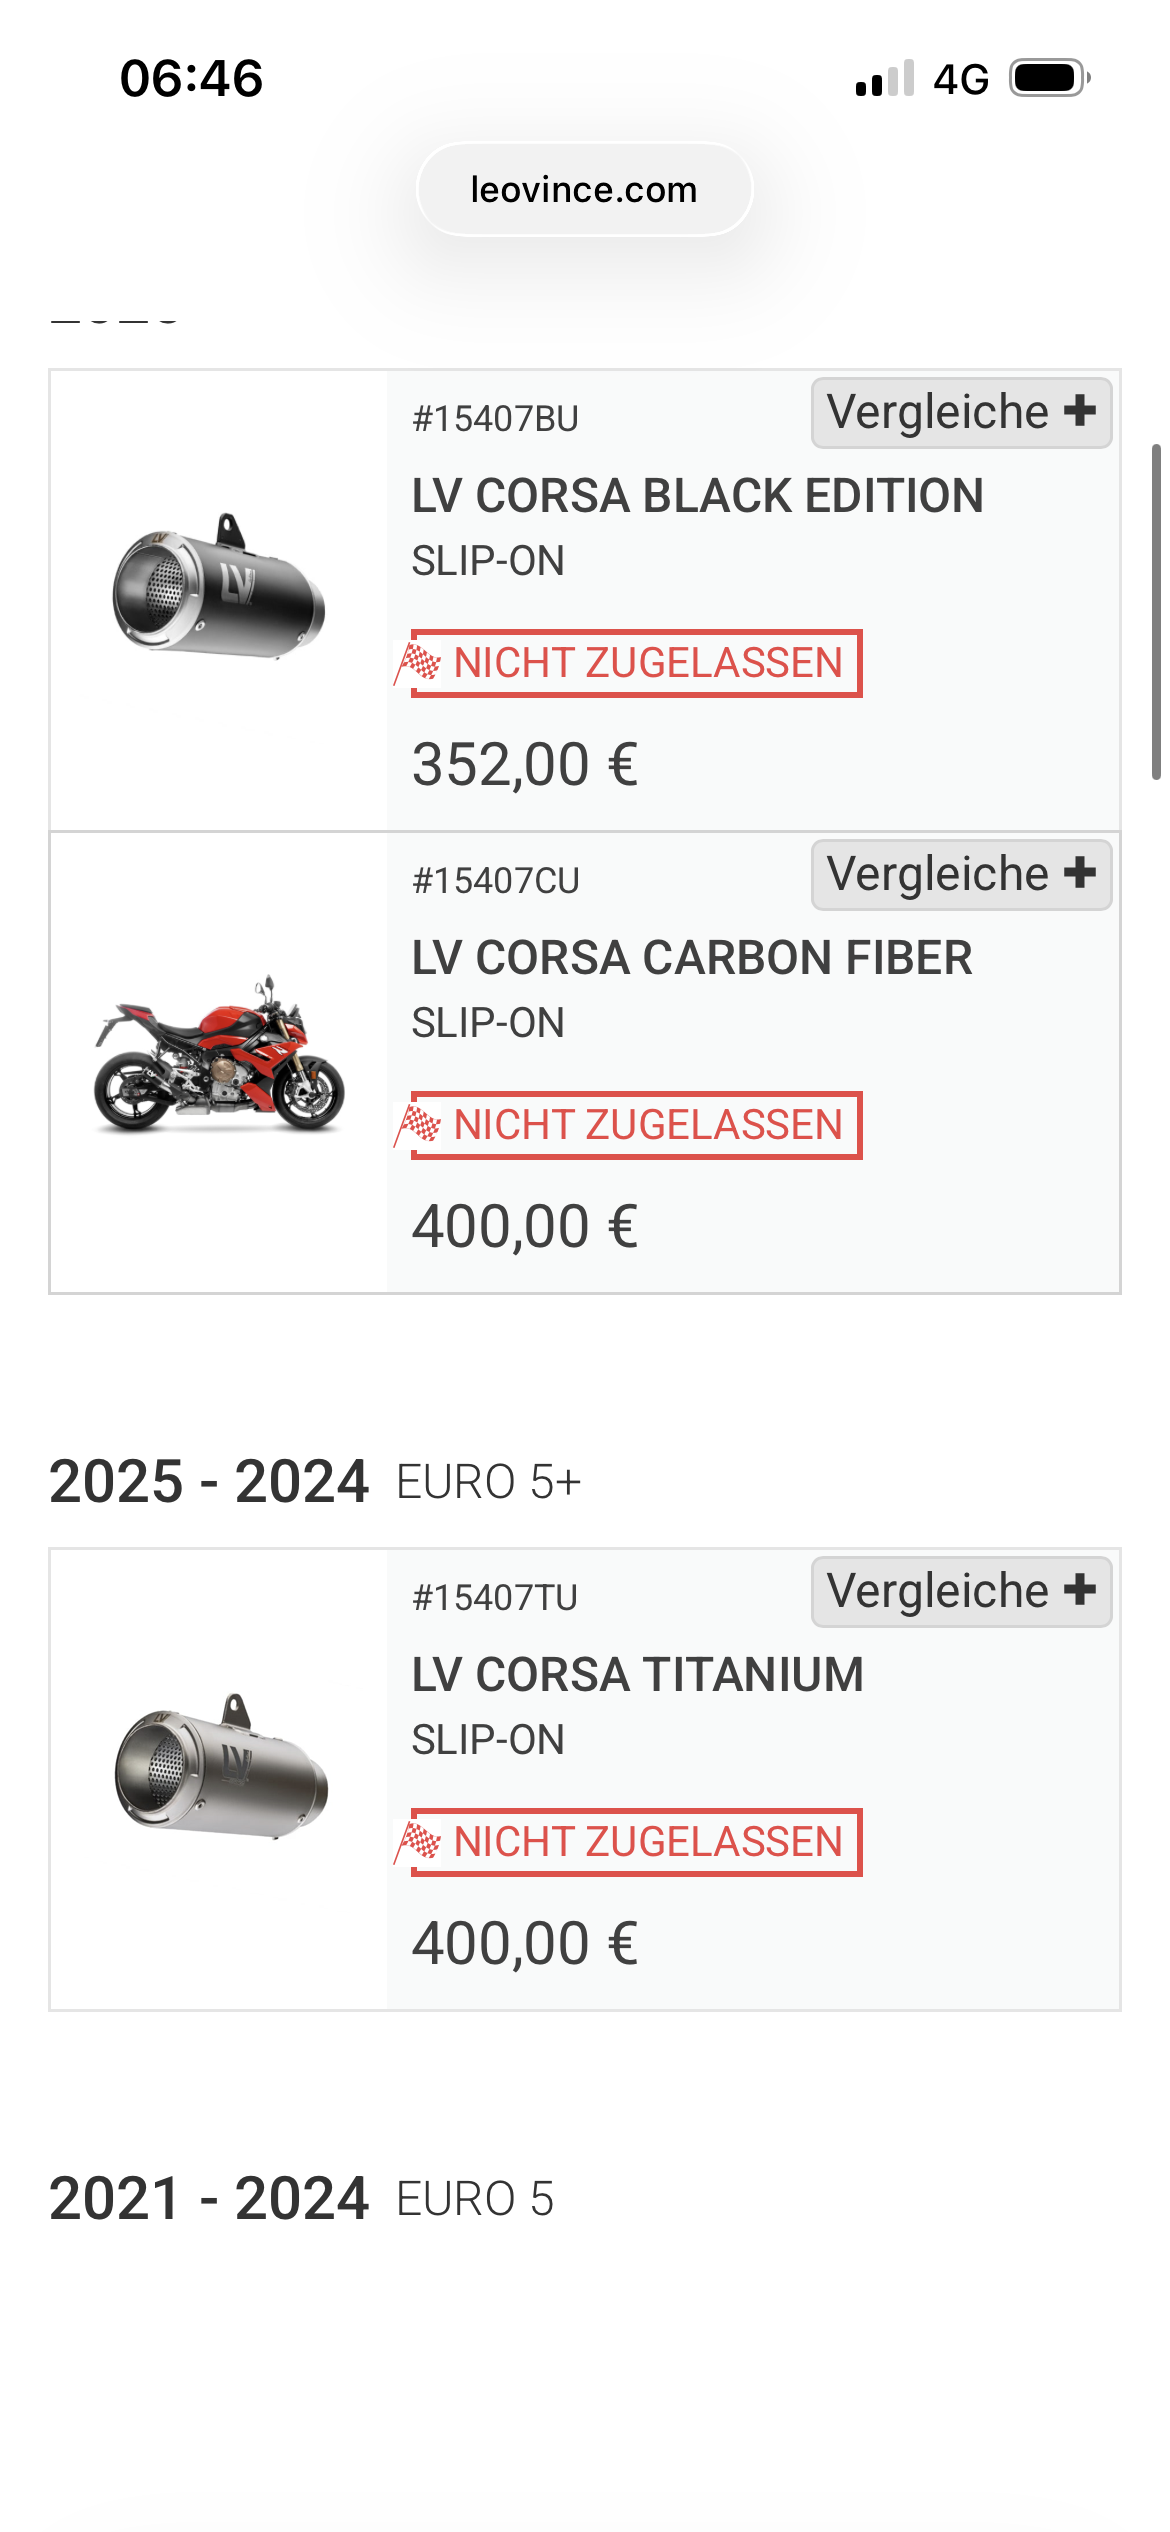Tap the leovince.com address bar

584,190
